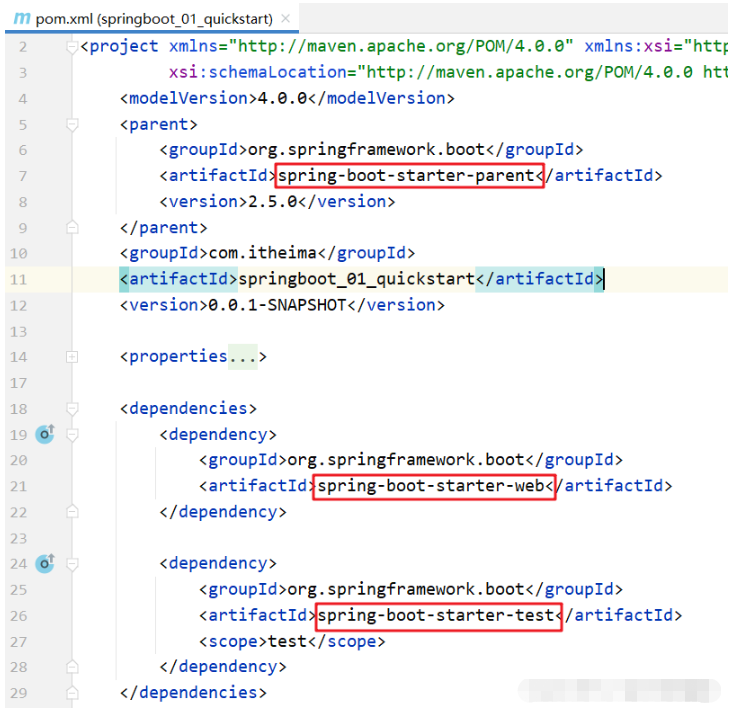The height and width of the screenshot is (708, 736).
Task: Fold the first dependency block on line 19
Action: coord(72,434)
